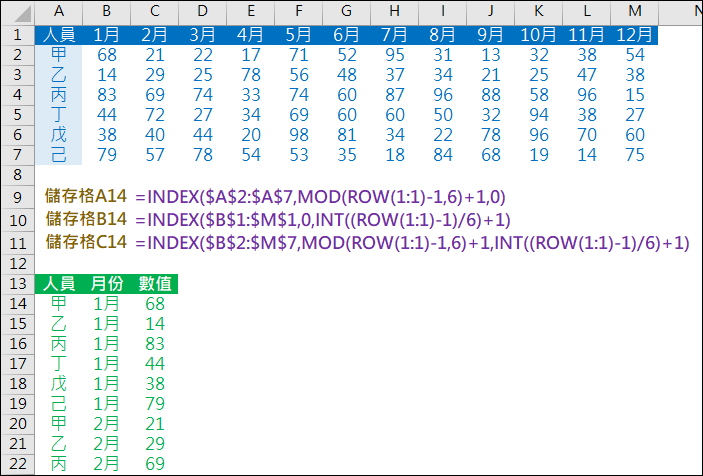Click cell C15 with value 14

point(155,324)
